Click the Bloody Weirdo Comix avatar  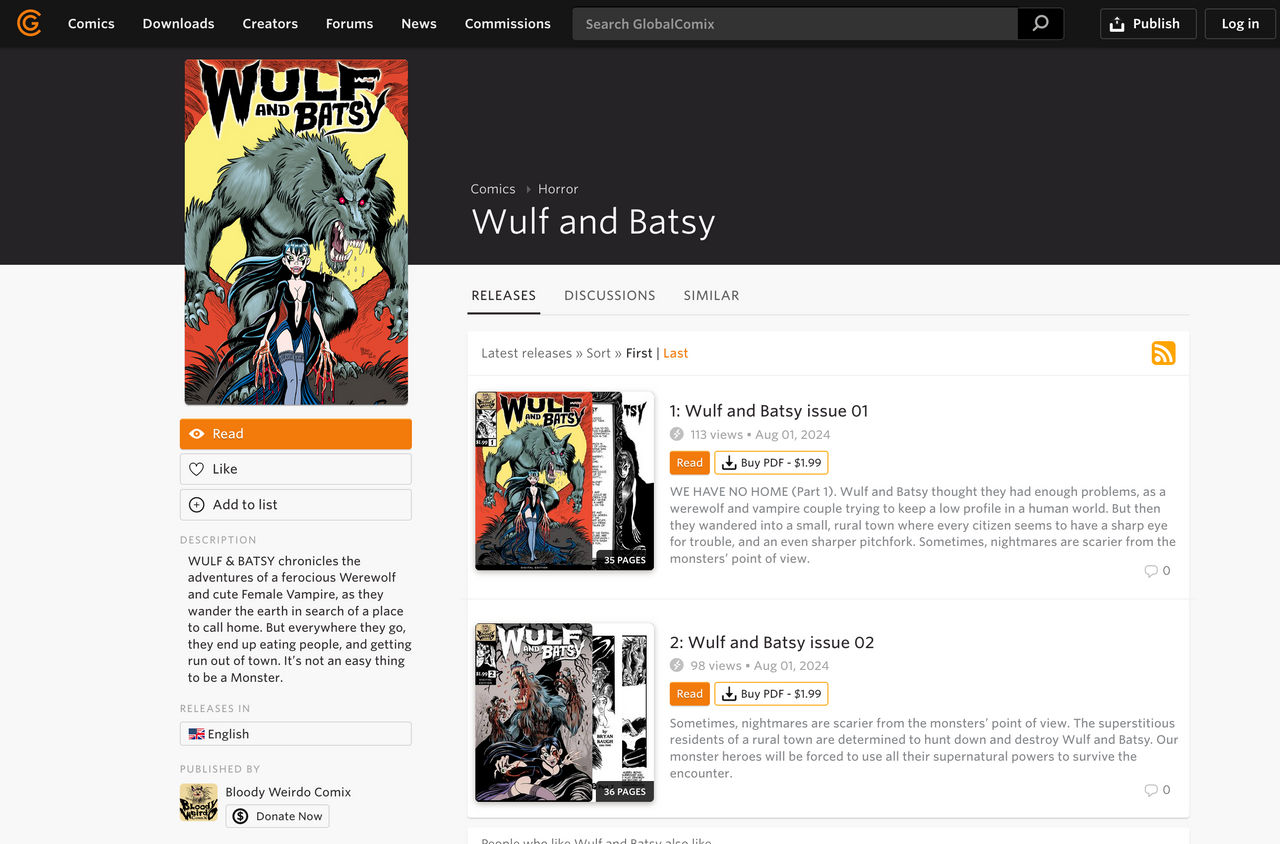(198, 803)
